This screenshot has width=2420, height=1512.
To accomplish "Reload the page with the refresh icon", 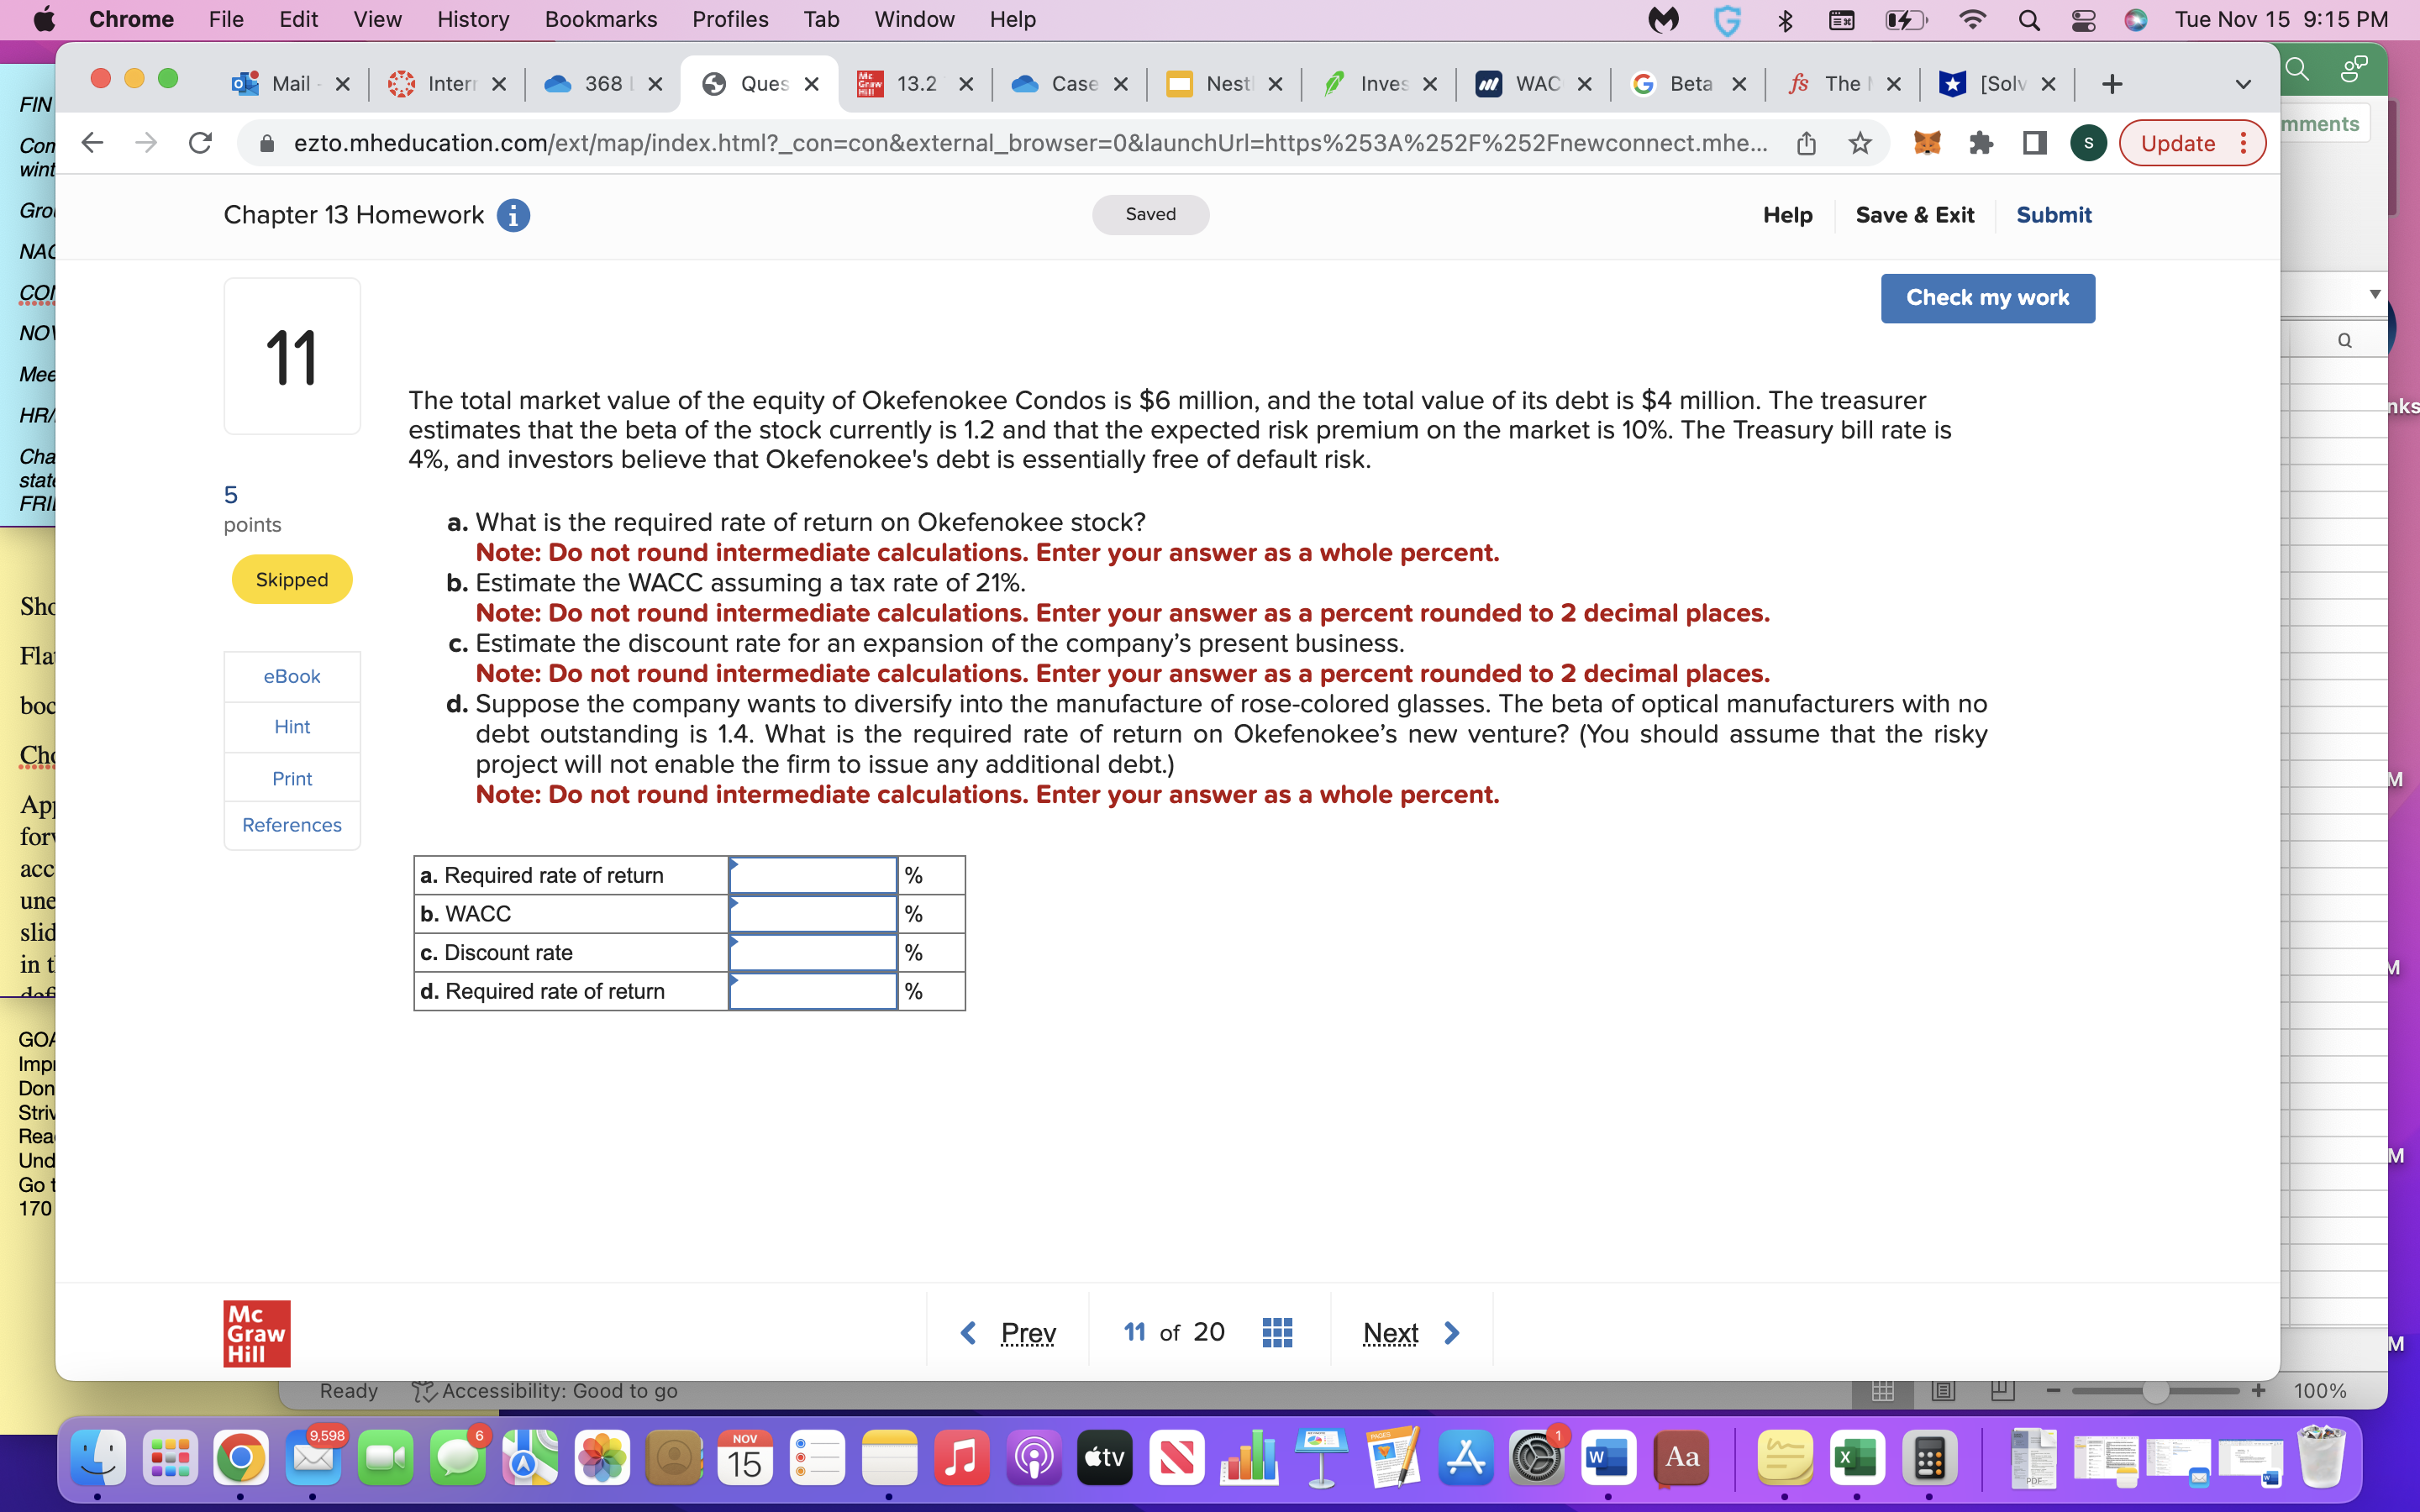I will 200,142.
